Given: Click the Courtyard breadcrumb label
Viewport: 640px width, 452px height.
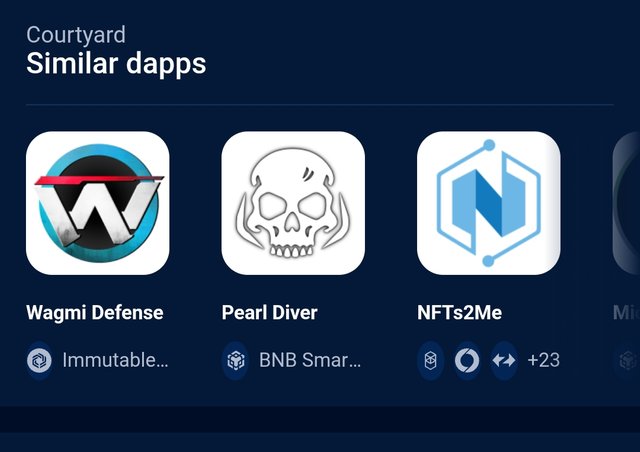Looking at the screenshot, I should (x=76, y=35).
